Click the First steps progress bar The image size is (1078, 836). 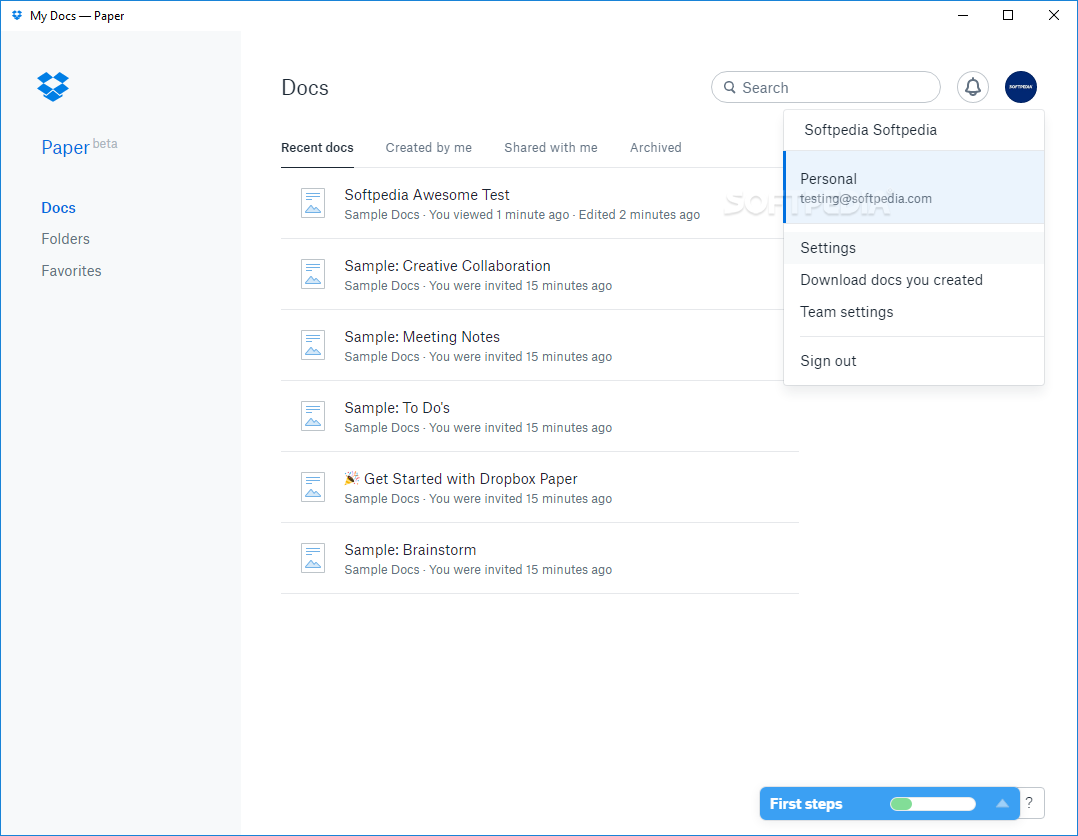tap(933, 804)
